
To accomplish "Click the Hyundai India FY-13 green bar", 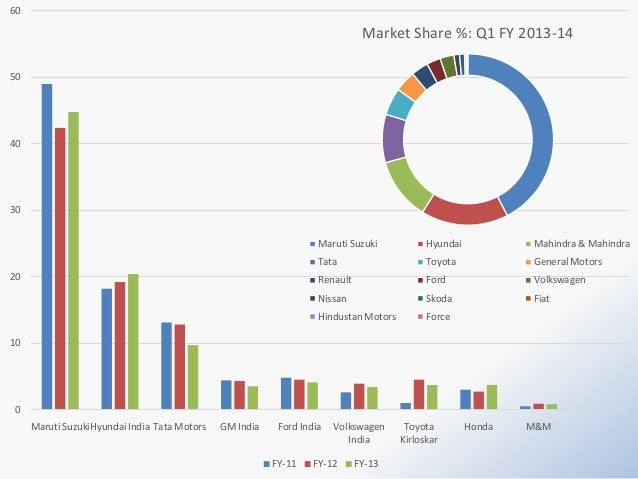I will (x=133, y=341).
